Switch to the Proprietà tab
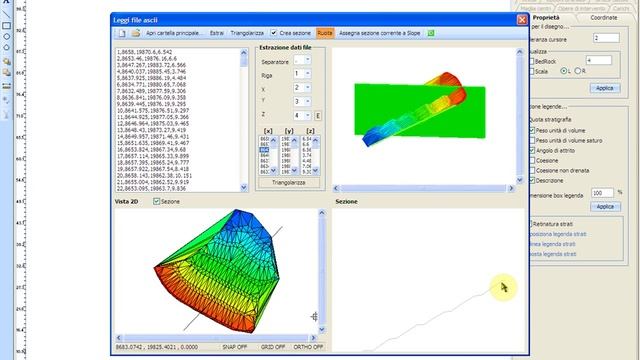640x360 pixels. [546, 18]
